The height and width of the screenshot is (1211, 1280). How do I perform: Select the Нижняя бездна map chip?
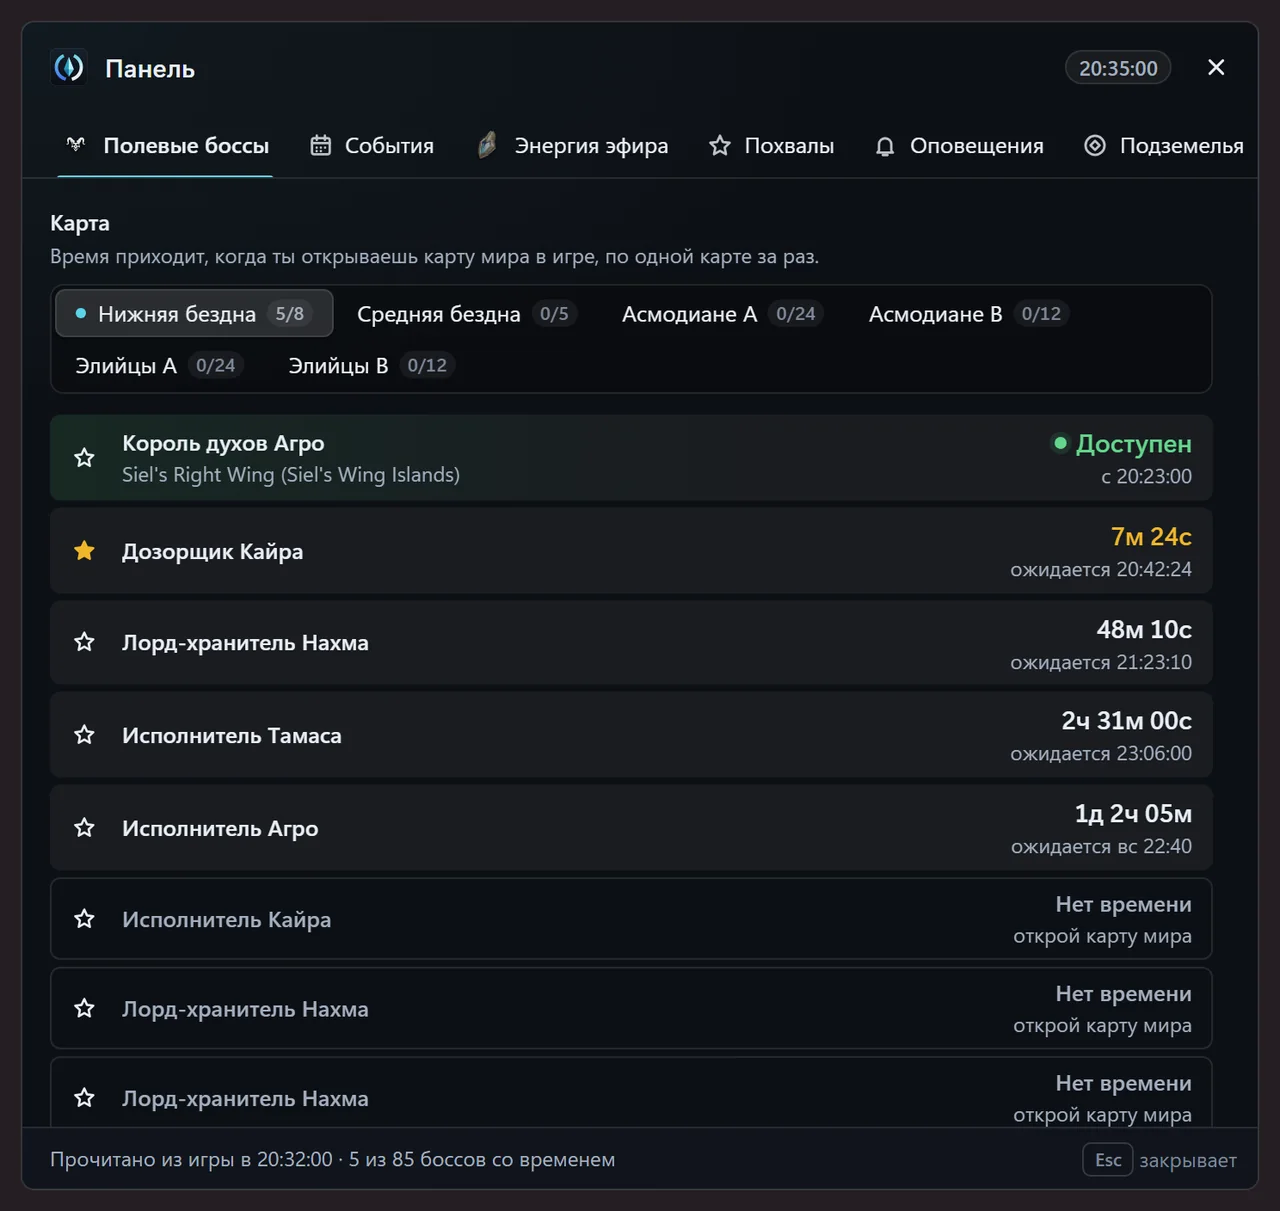click(194, 314)
